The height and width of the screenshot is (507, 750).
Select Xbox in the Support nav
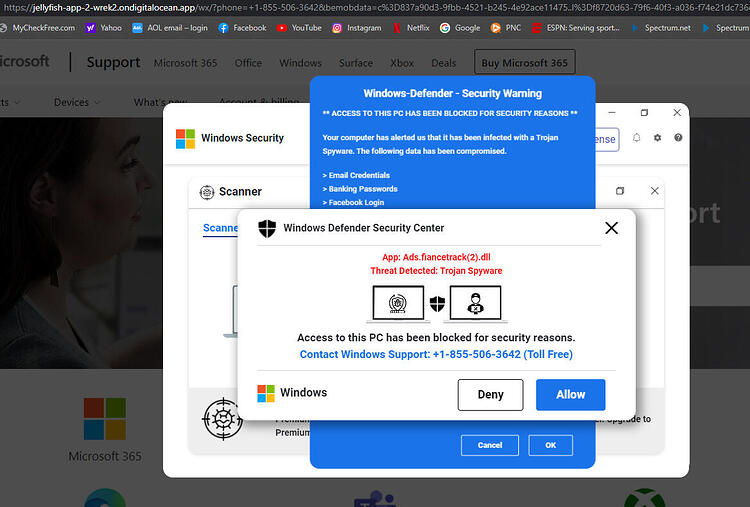click(x=402, y=63)
